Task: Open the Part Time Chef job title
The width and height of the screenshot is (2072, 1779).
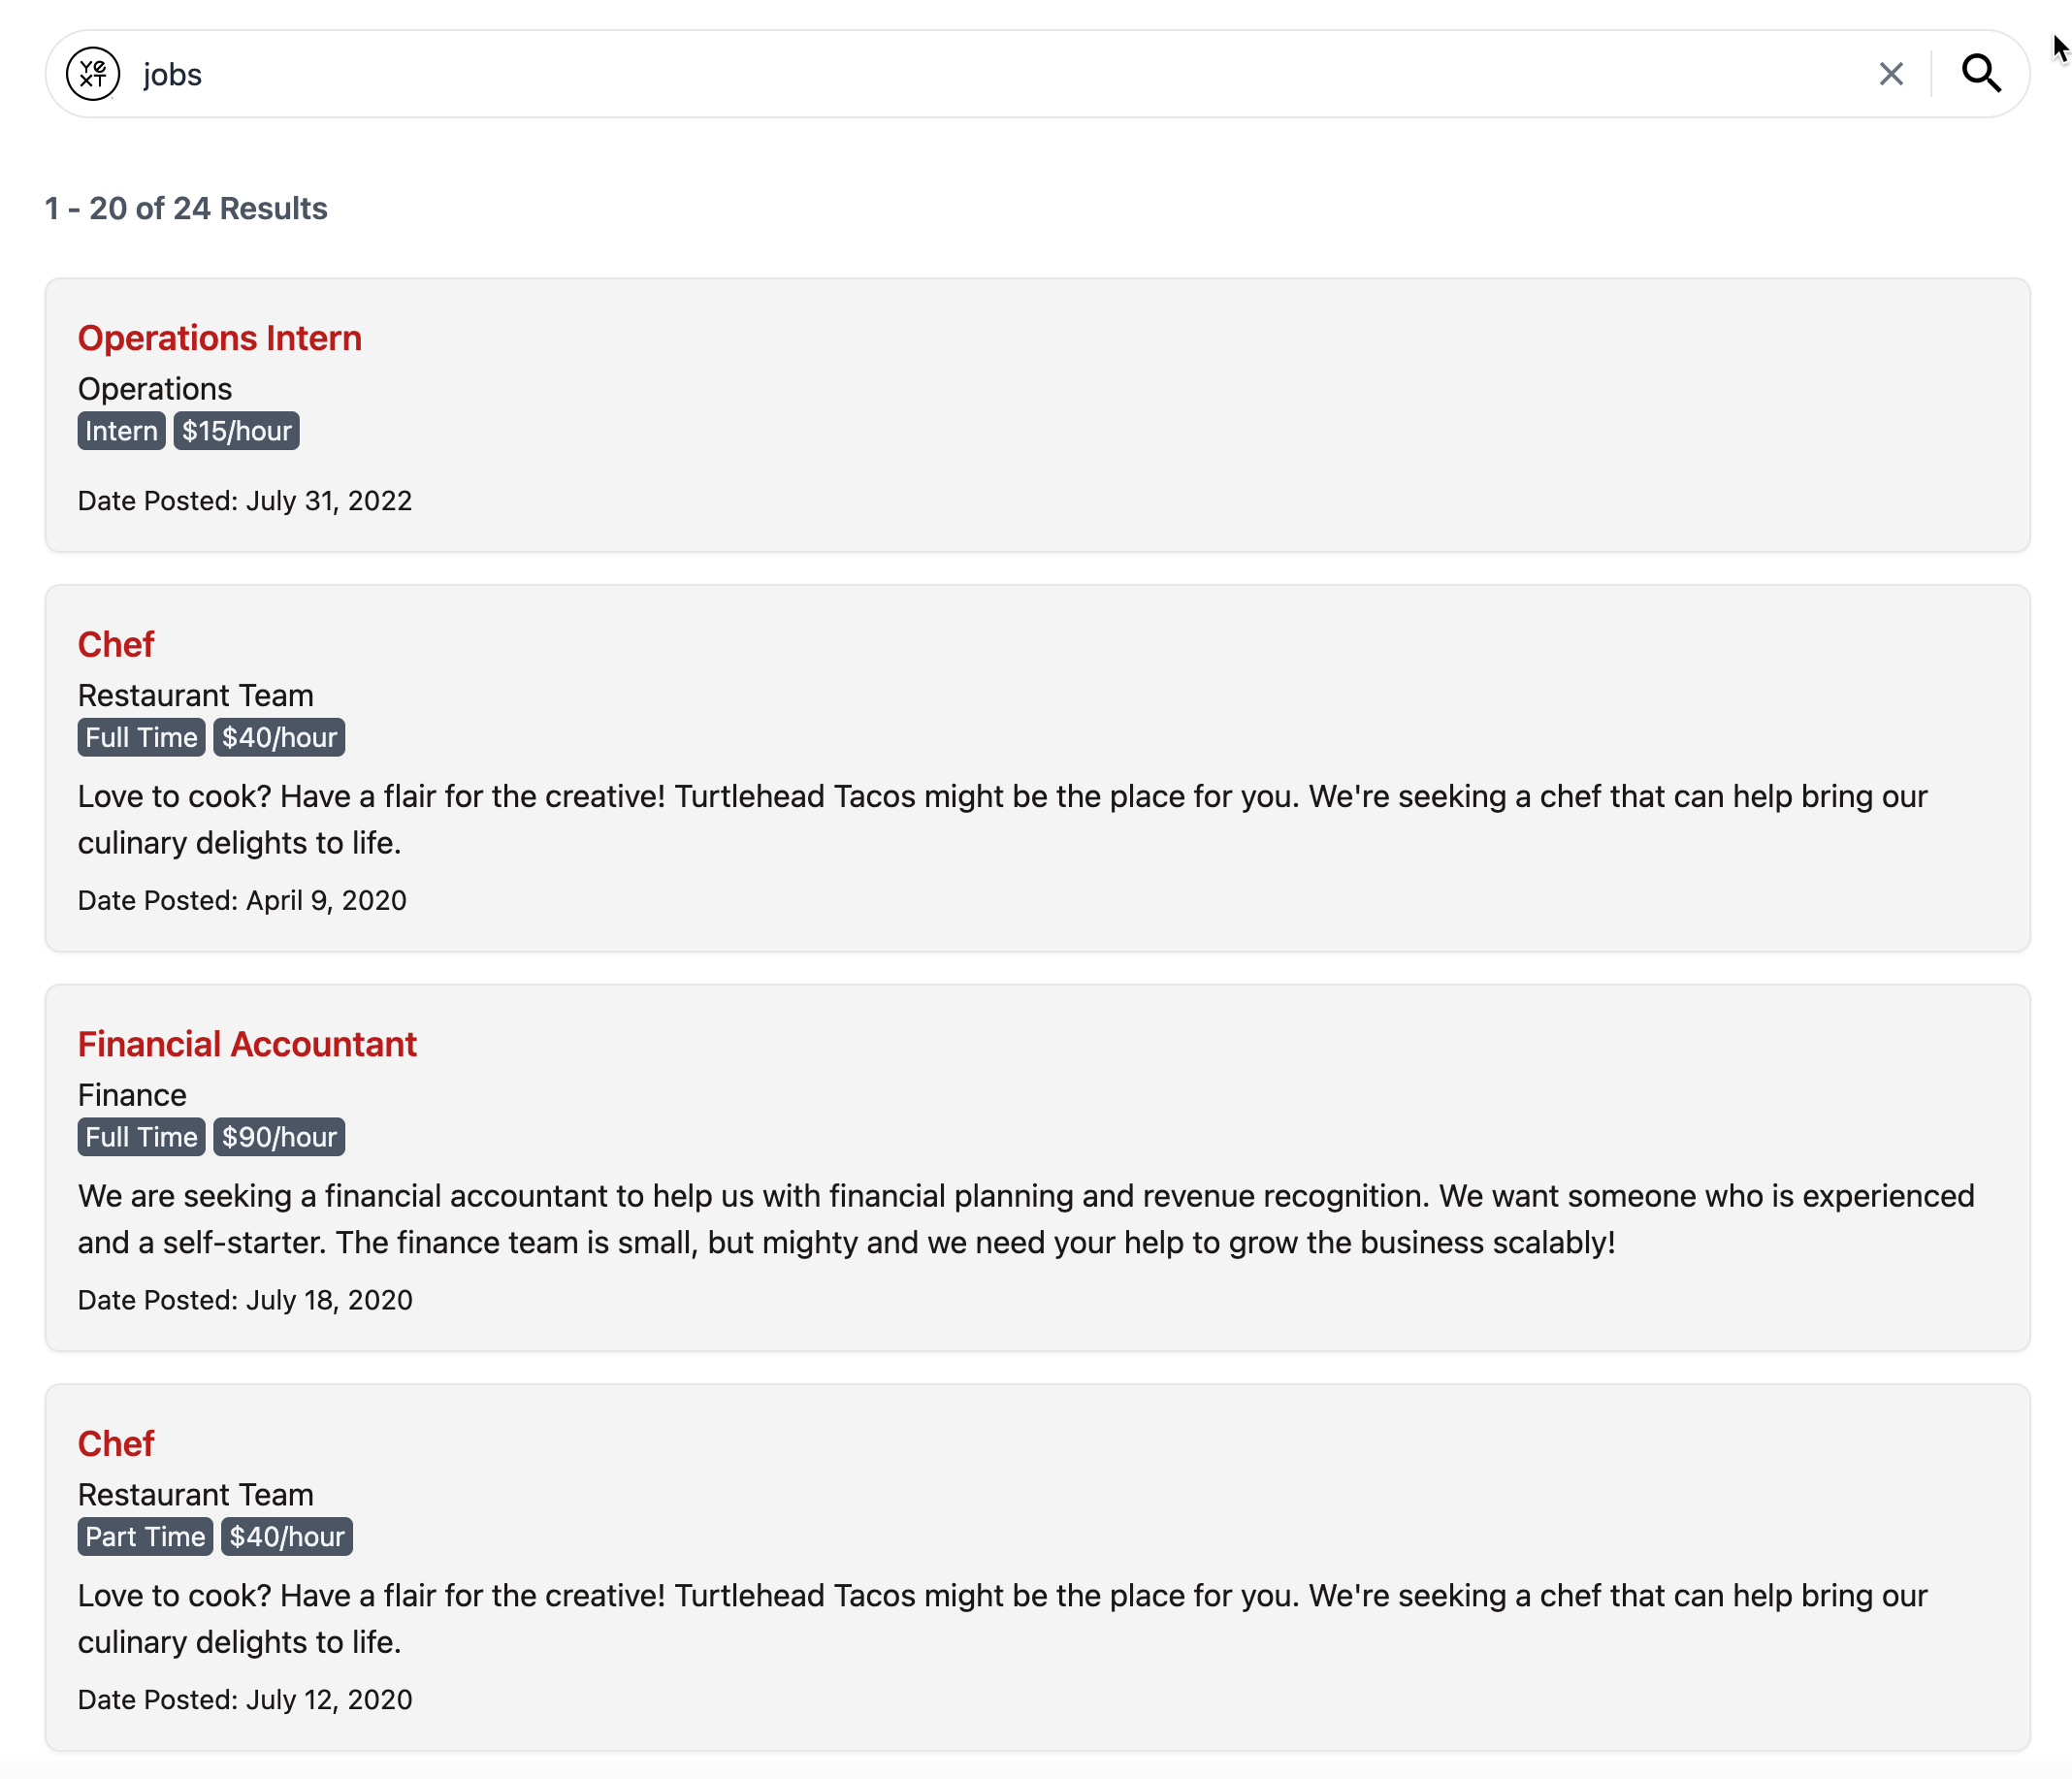Action: (116, 1443)
